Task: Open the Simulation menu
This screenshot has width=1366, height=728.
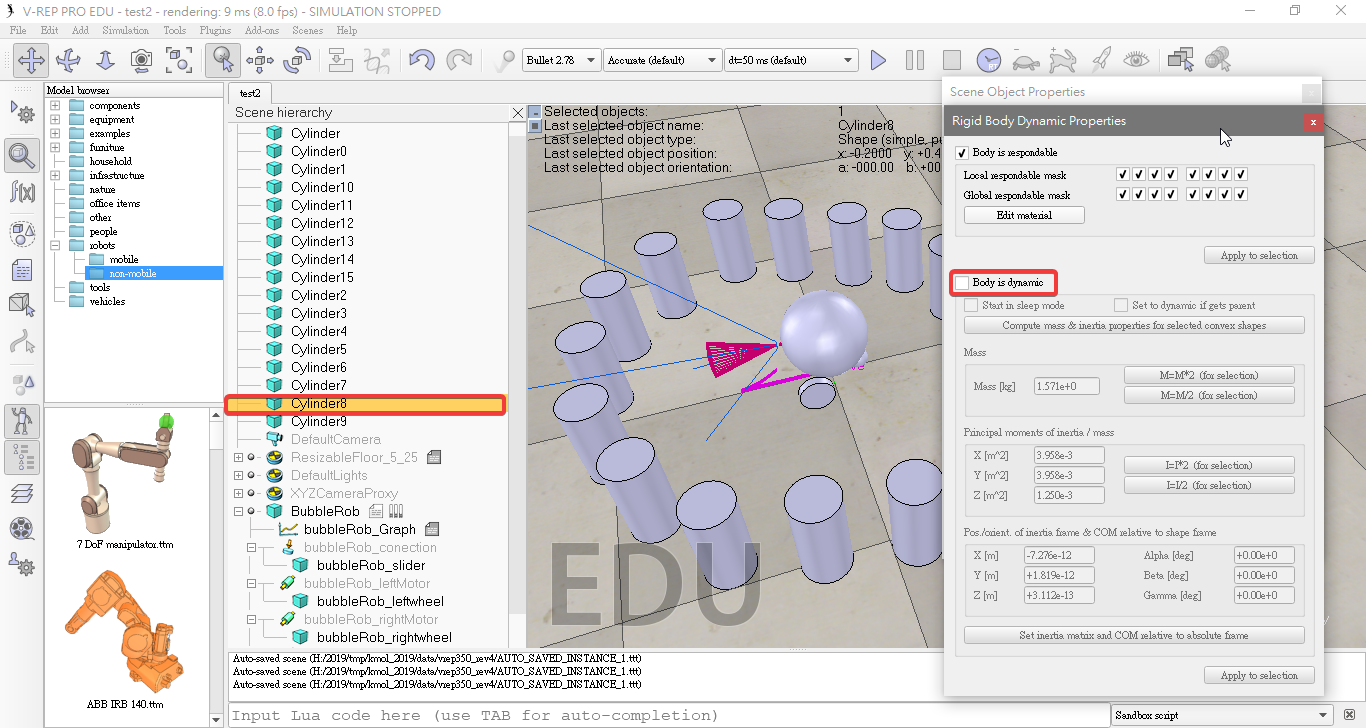Action: tap(125, 31)
